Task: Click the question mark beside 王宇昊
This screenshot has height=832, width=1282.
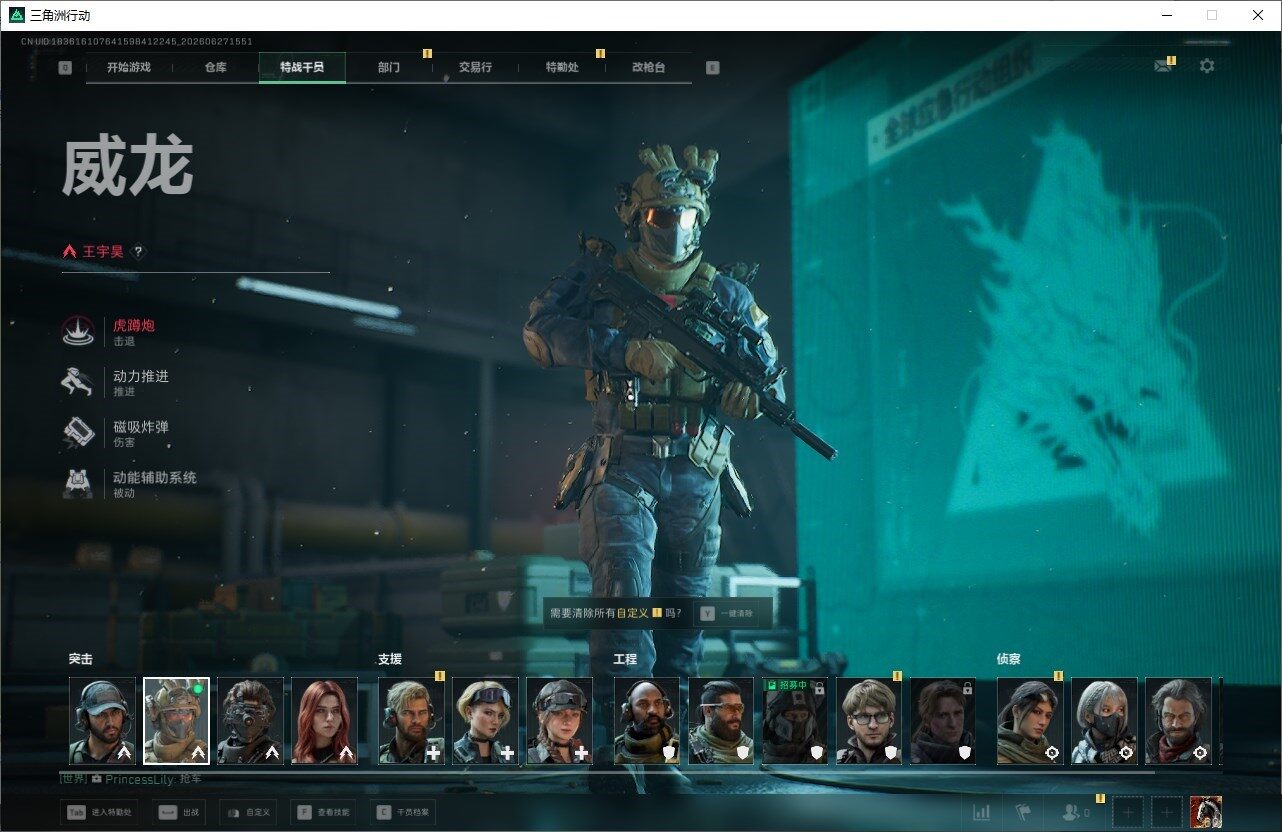Action: pos(139,252)
